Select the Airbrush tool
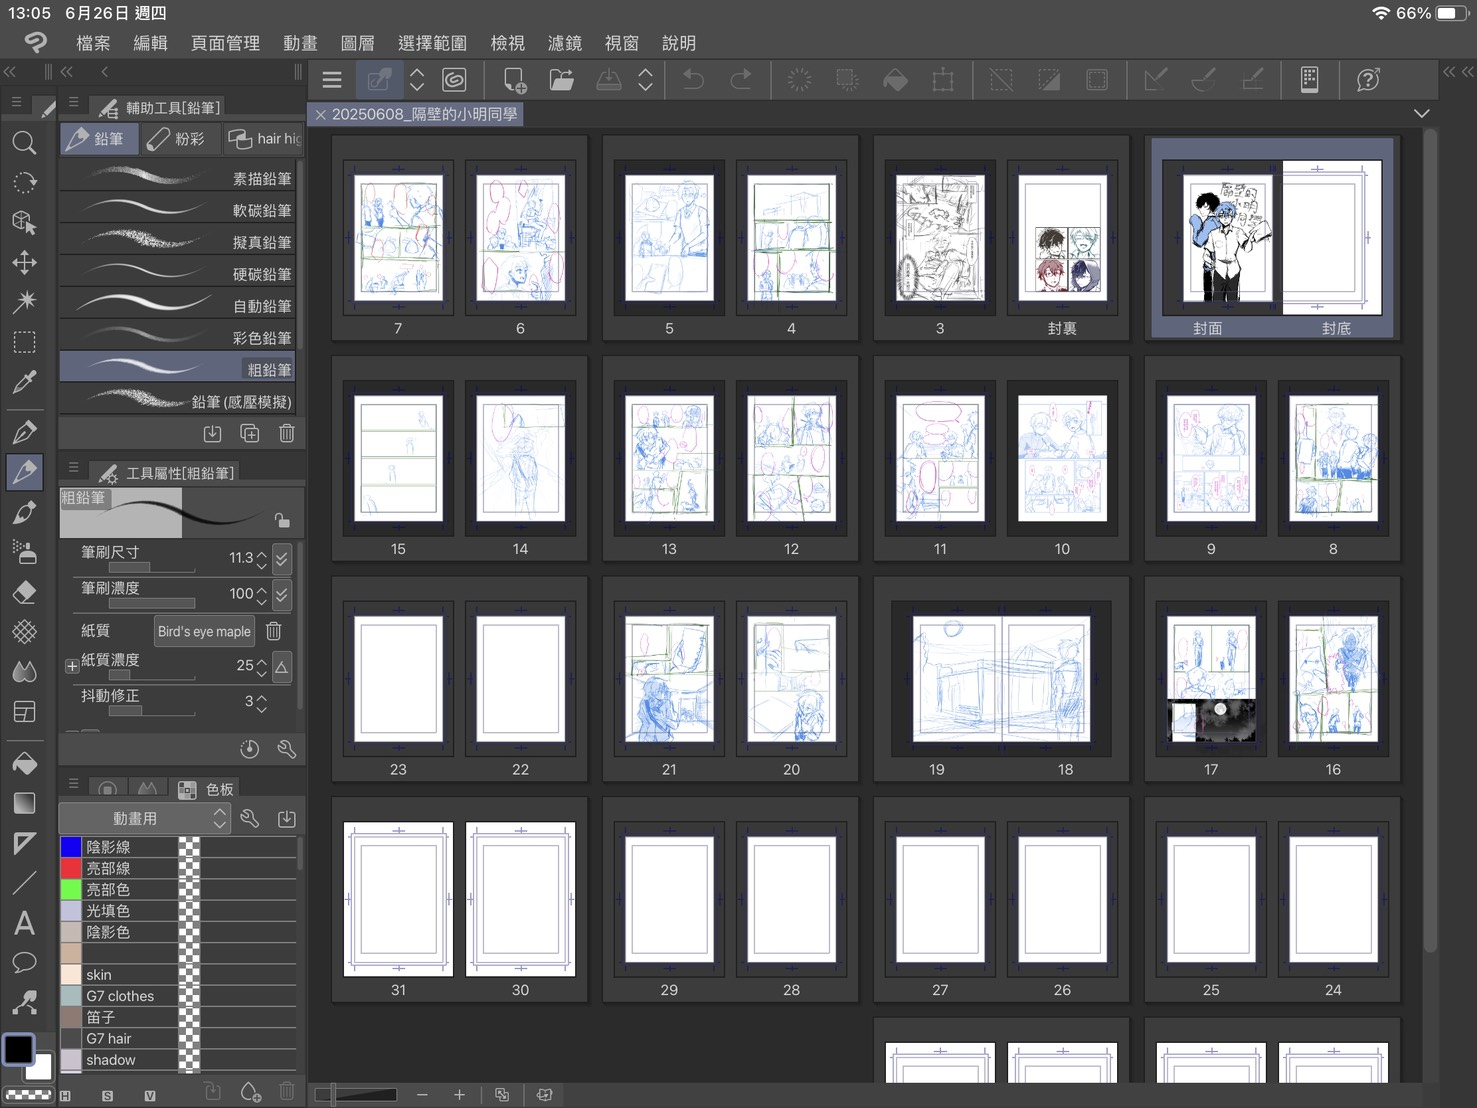The image size is (1477, 1108). click(24, 551)
